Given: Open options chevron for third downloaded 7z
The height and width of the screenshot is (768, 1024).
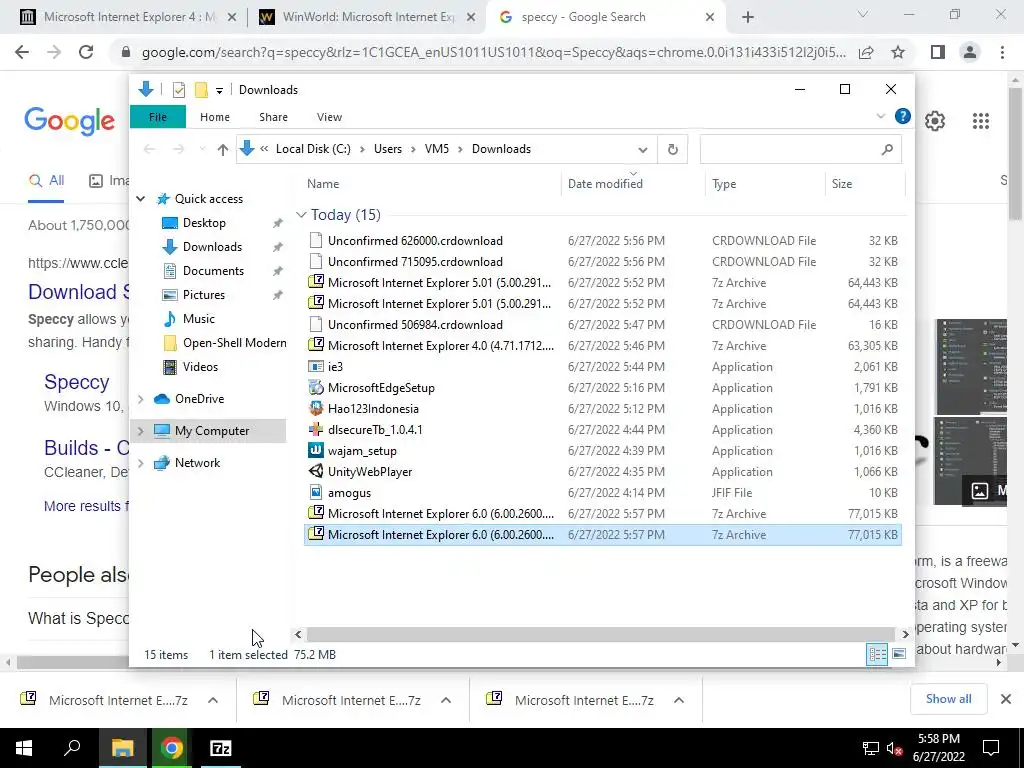Looking at the screenshot, I should [679, 700].
